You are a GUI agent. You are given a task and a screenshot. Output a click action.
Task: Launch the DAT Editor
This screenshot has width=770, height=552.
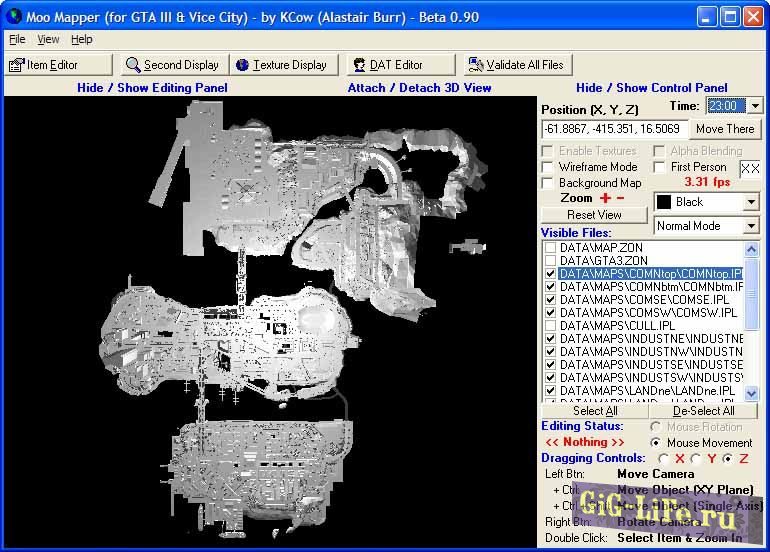(400, 65)
